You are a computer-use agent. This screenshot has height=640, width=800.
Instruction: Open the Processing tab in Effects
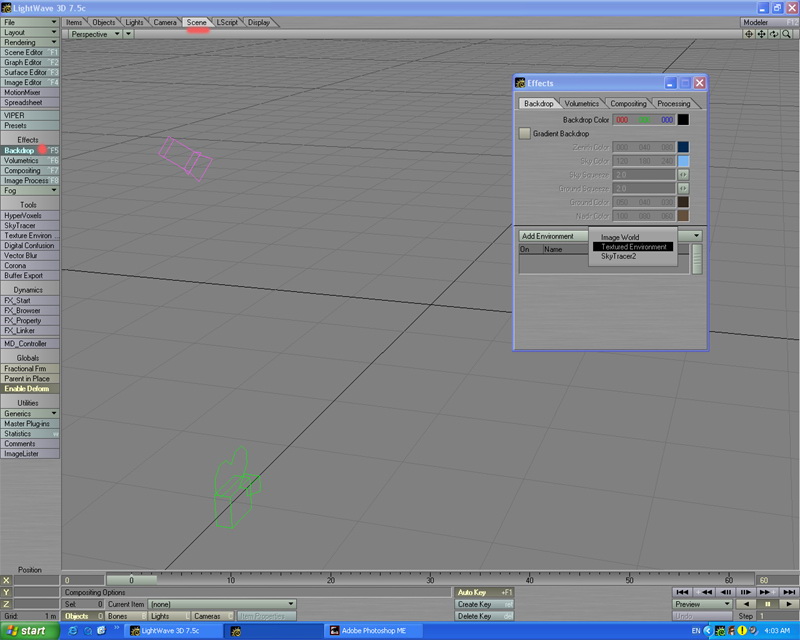point(673,103)
